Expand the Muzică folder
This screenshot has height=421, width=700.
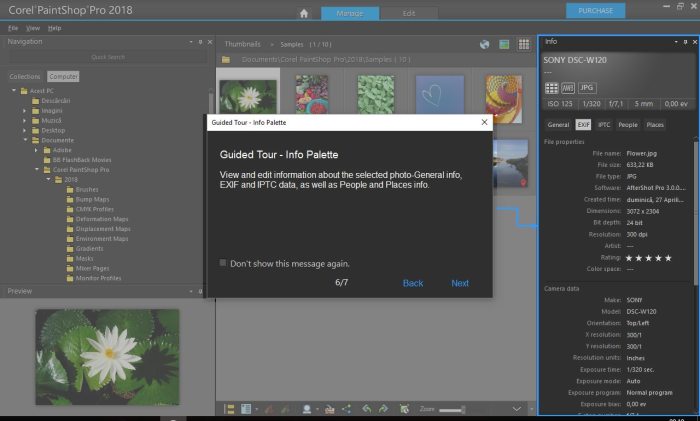[x=25, y=120]
